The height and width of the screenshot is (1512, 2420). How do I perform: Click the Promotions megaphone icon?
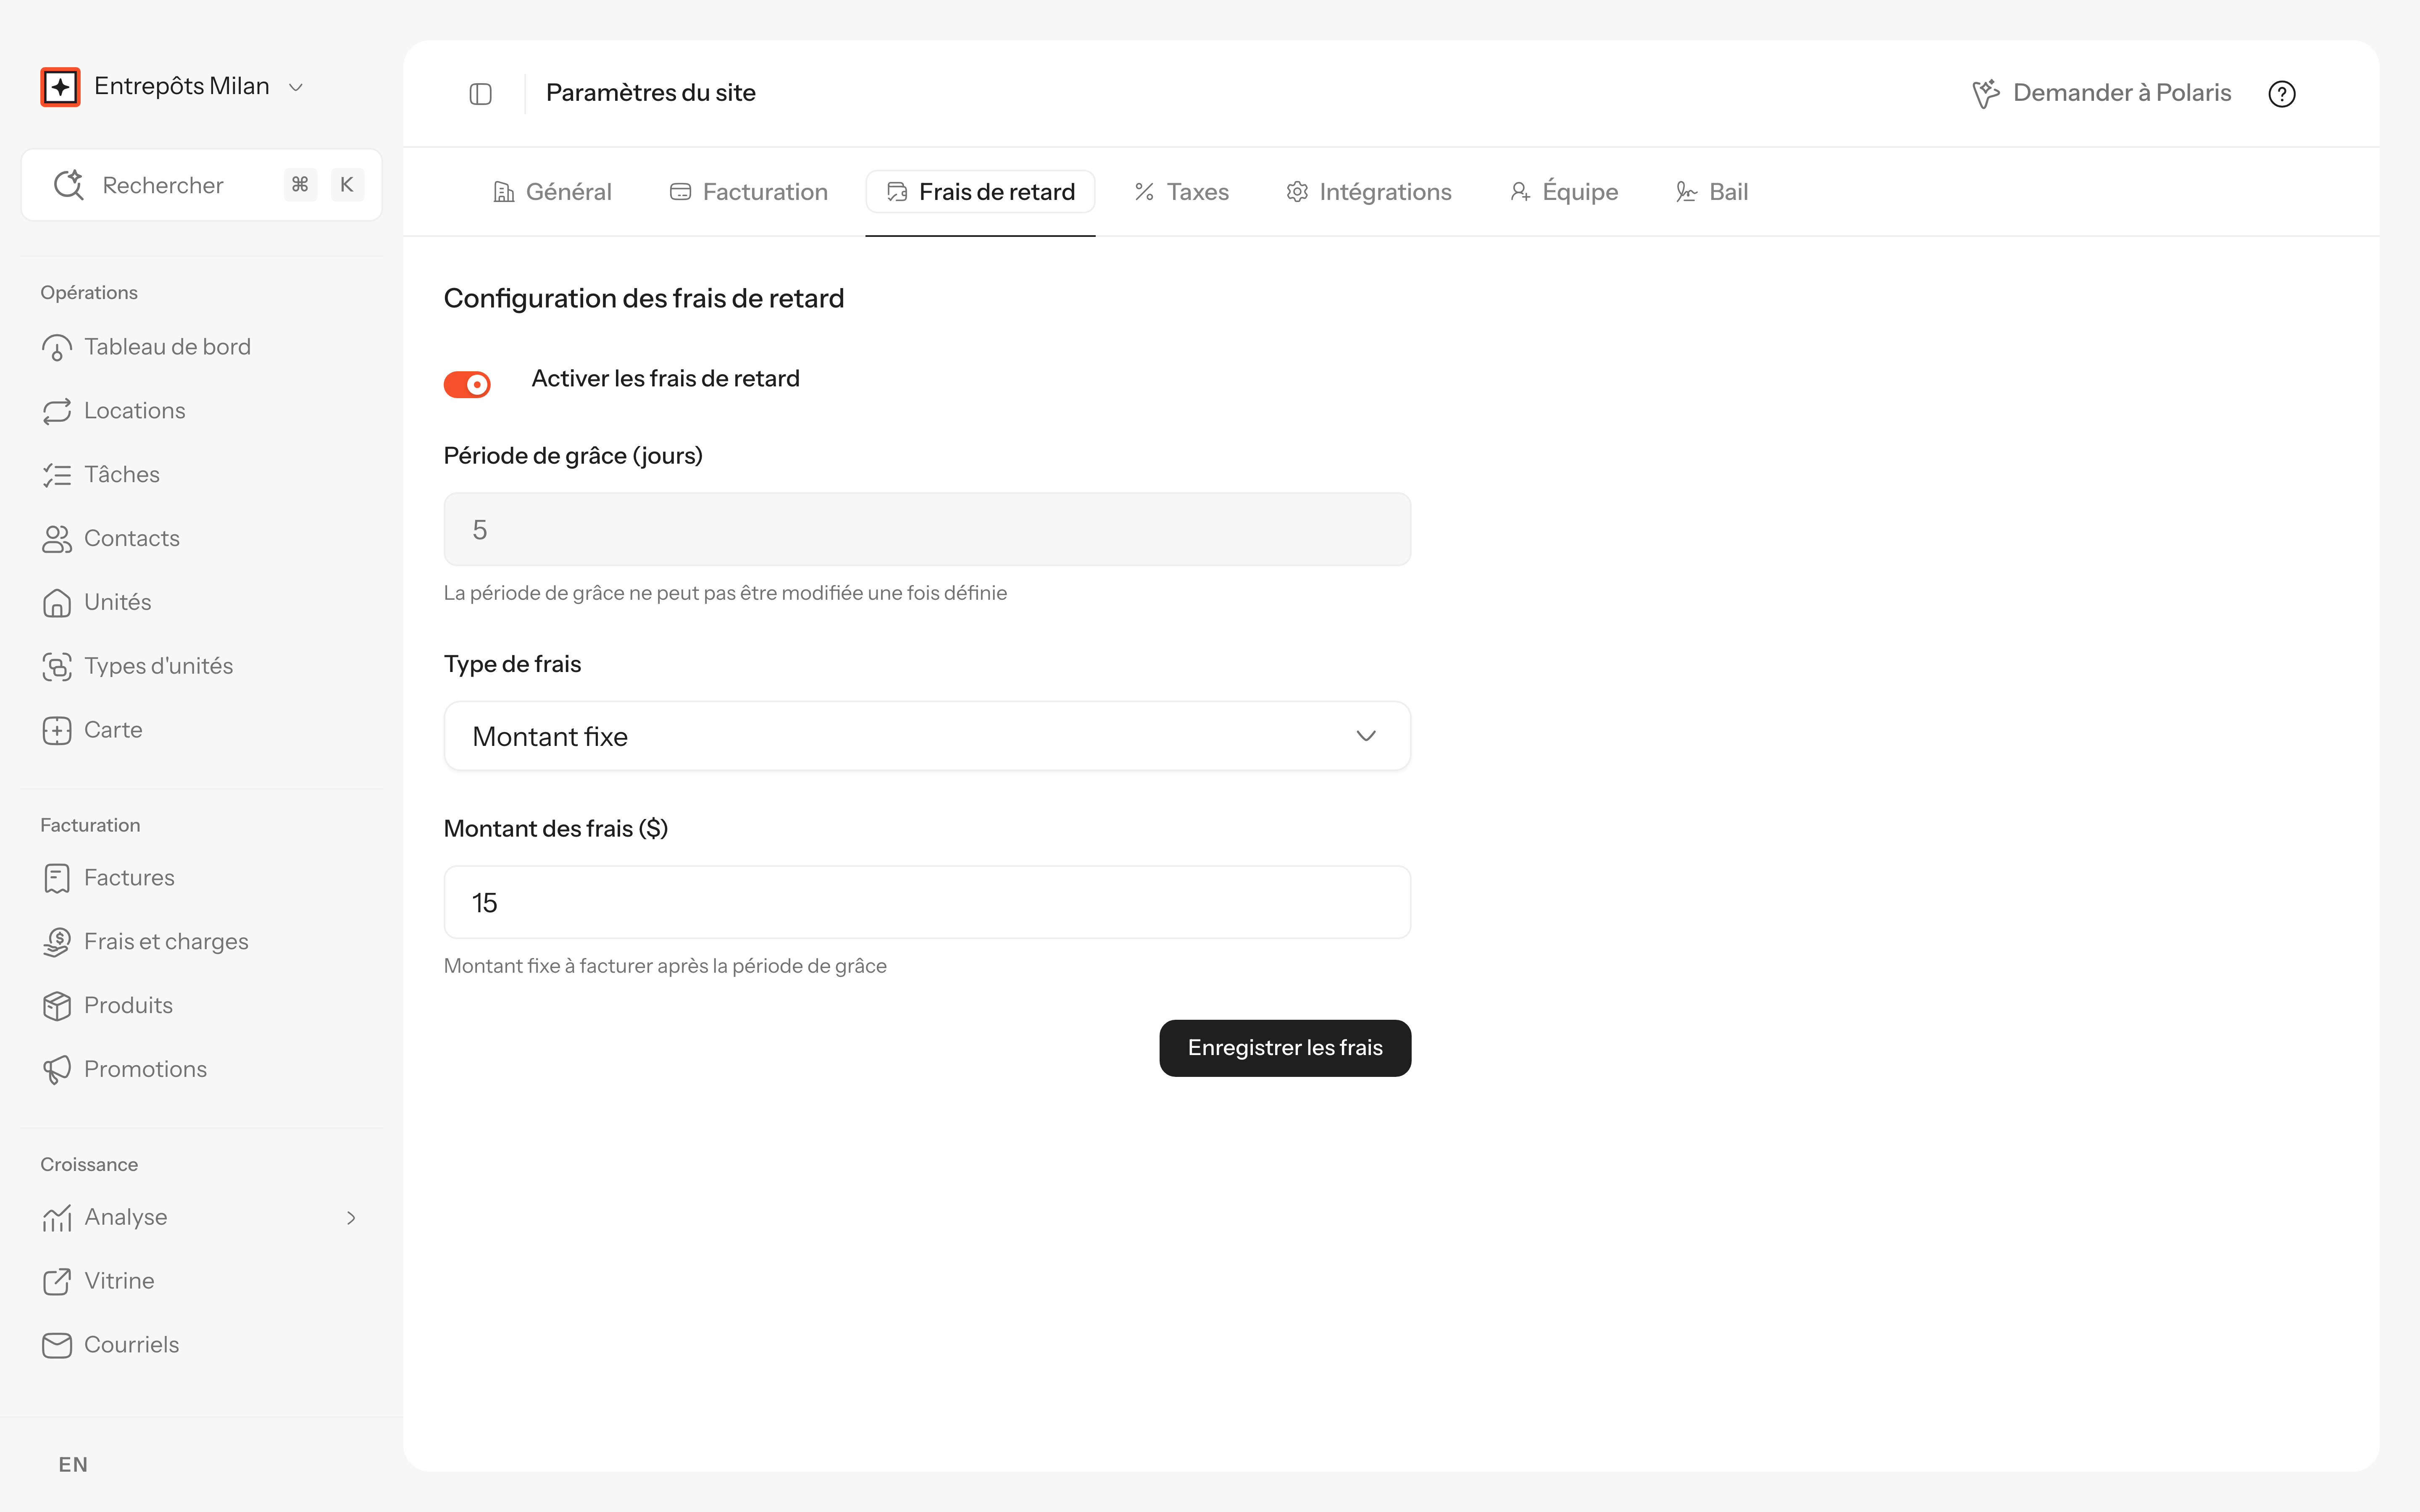[57, 1070]
